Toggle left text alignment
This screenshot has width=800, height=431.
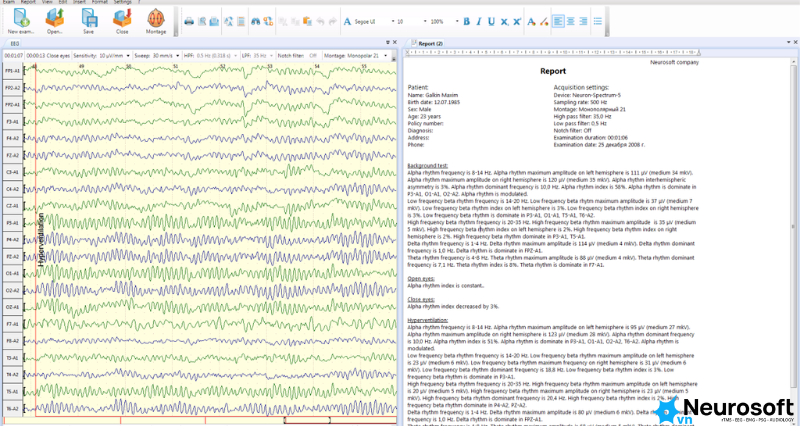click(558, 21)
